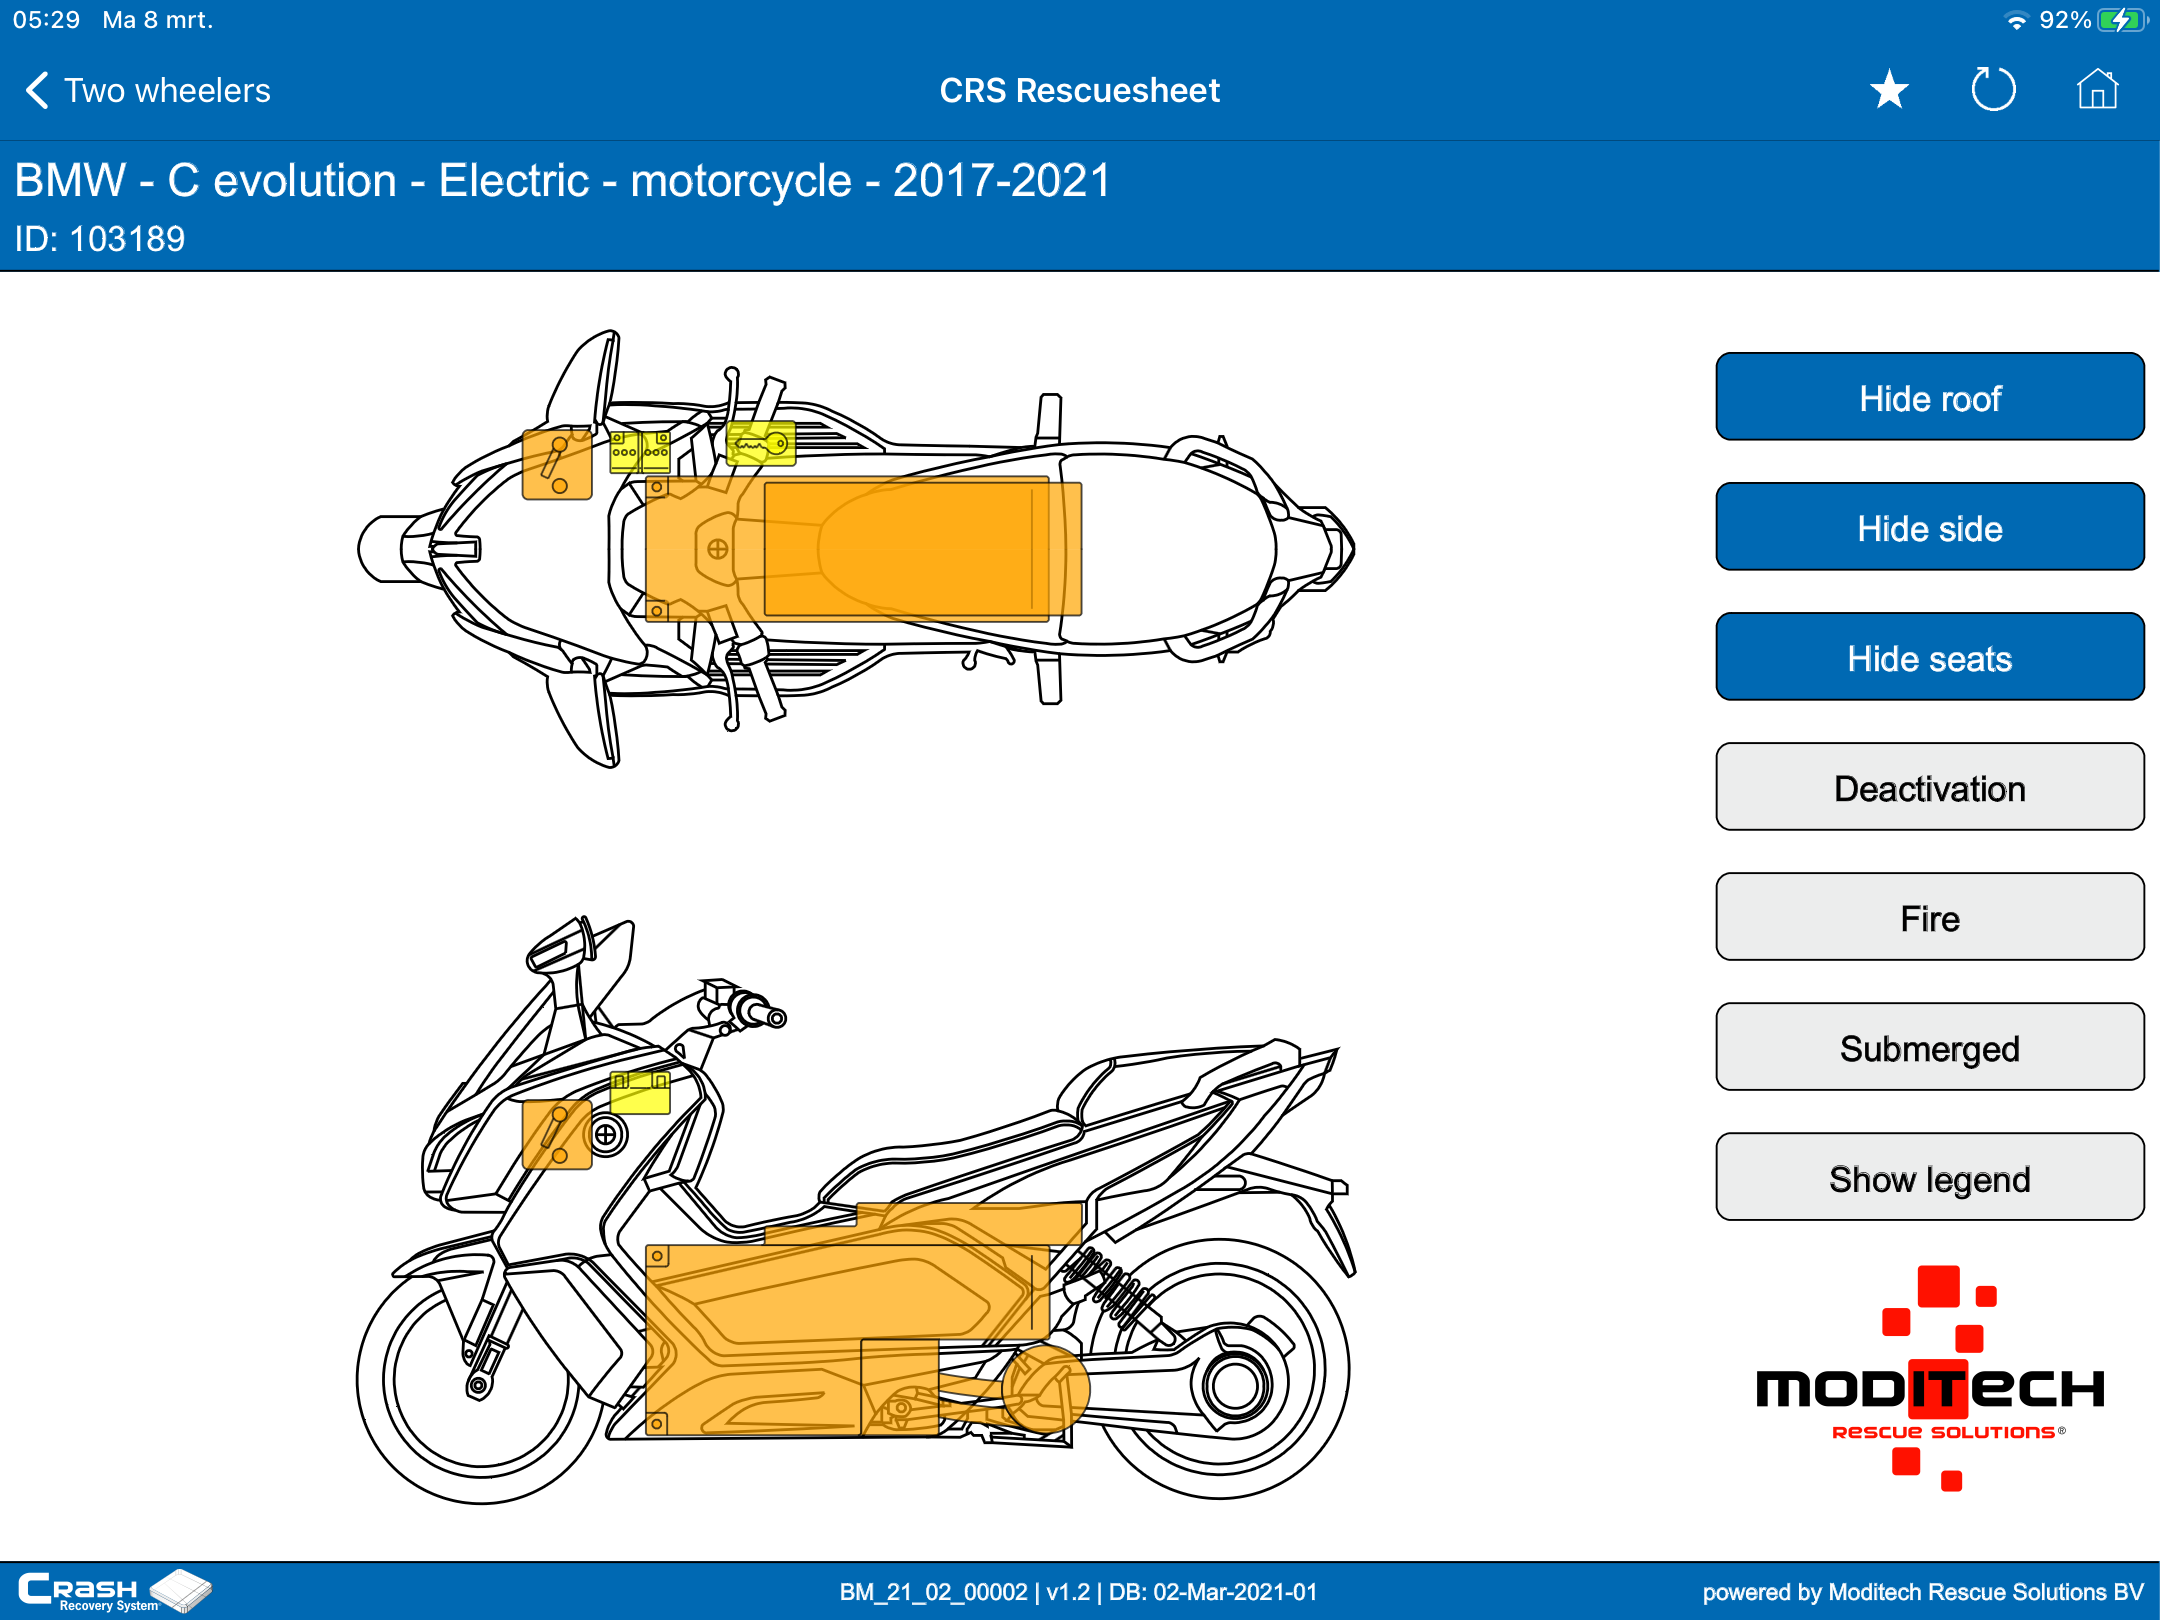2160x1620 pixels.
Task: Toggle Hide seats layer
Action: (x=1930, y=657)
